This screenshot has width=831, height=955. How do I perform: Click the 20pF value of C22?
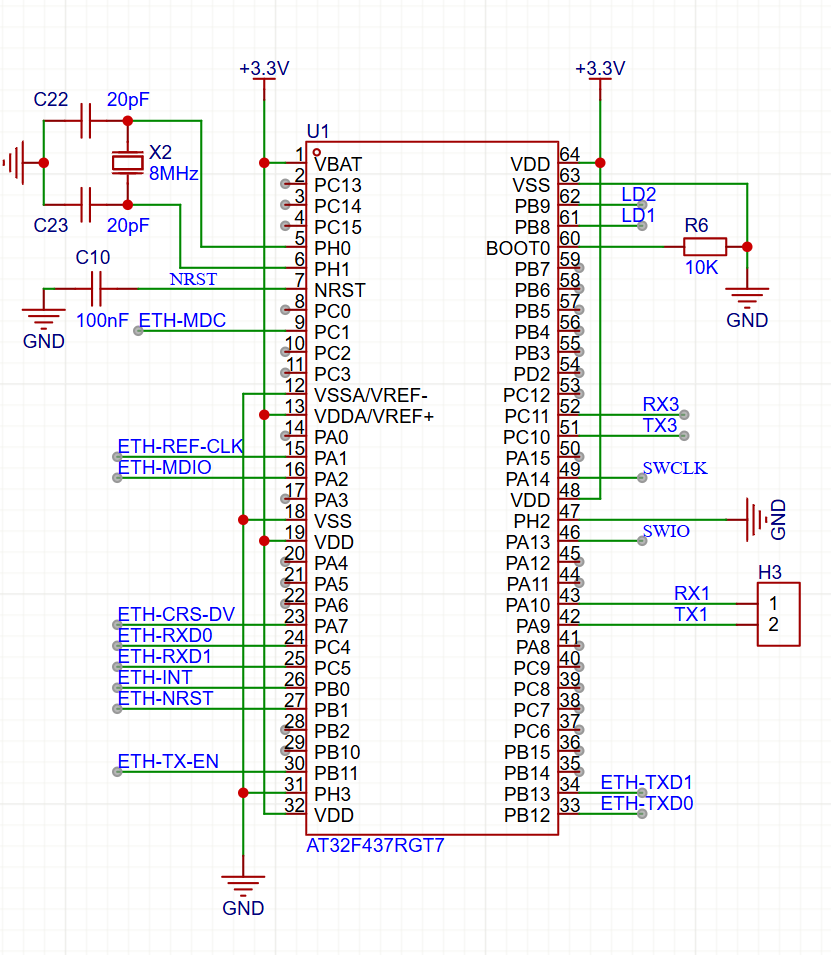[x=128, y=99]
